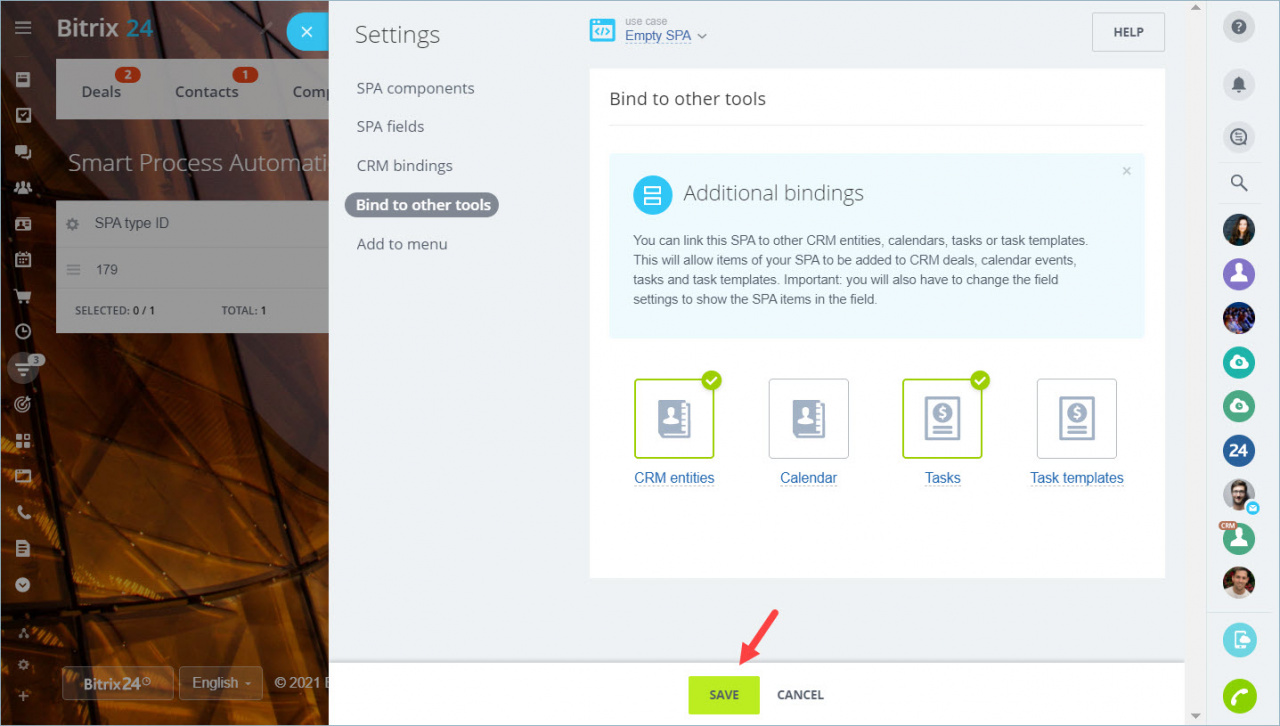The height and width of the screenshot is (726, 1280).
Task: Open sidebar settings gear icon
Action: coord(23,665)
